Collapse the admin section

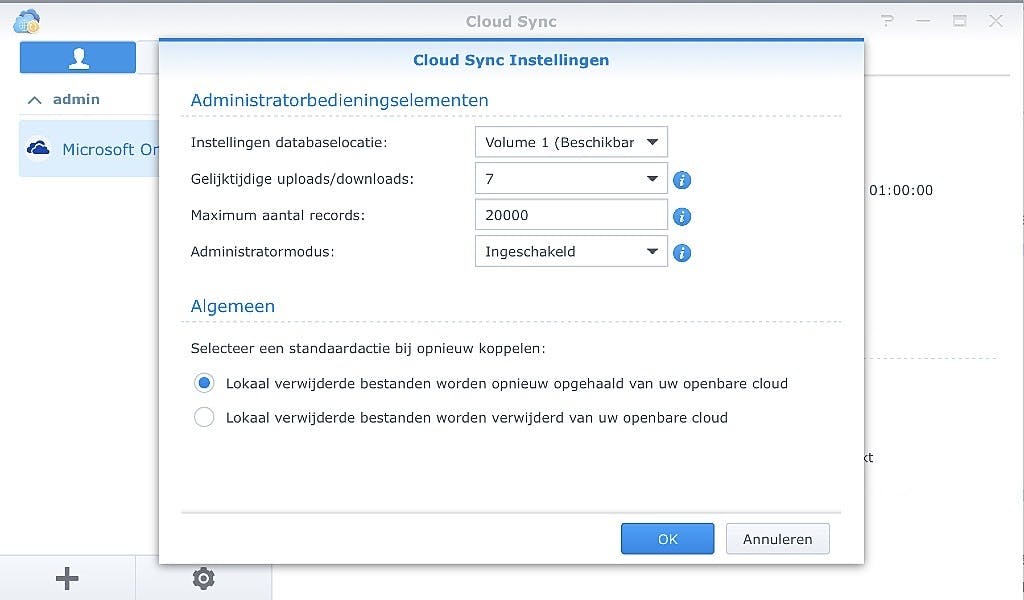(x=36, y=99)
